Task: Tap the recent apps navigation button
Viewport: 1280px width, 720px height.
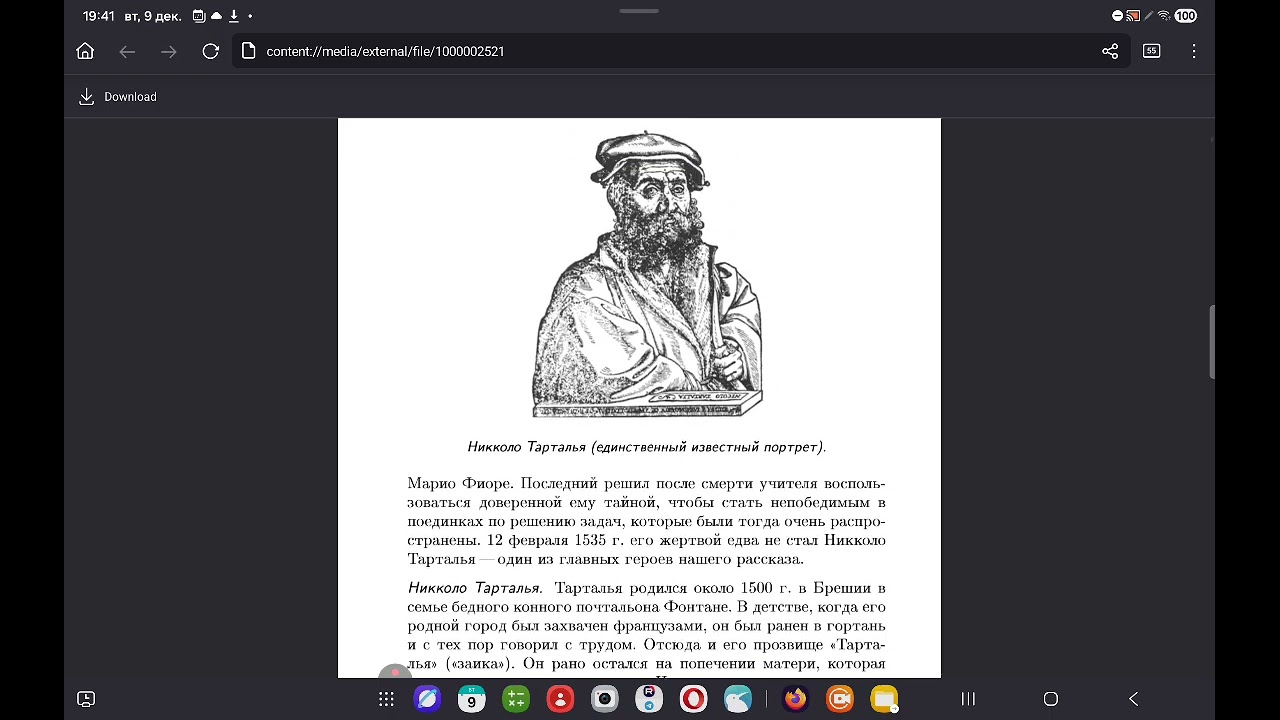Action: coord(968,699)
